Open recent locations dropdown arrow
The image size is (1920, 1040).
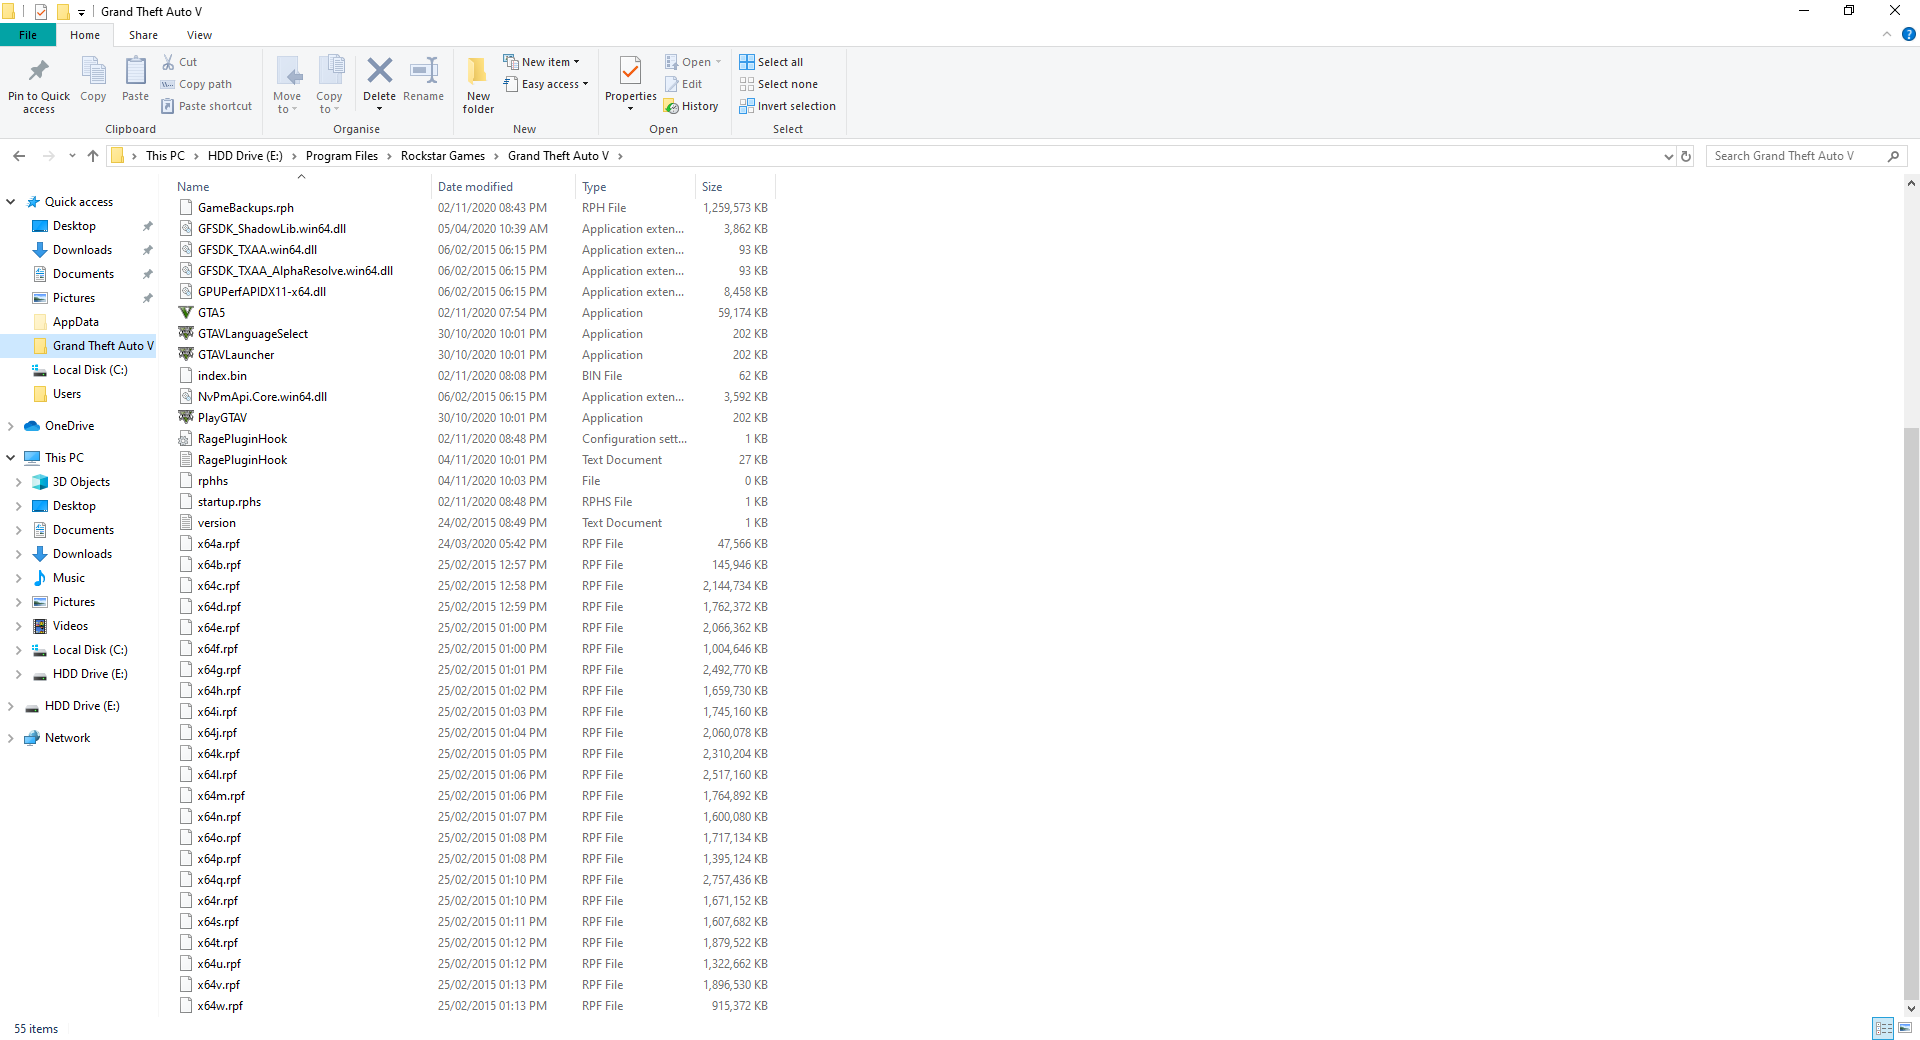tap(72, 156)
